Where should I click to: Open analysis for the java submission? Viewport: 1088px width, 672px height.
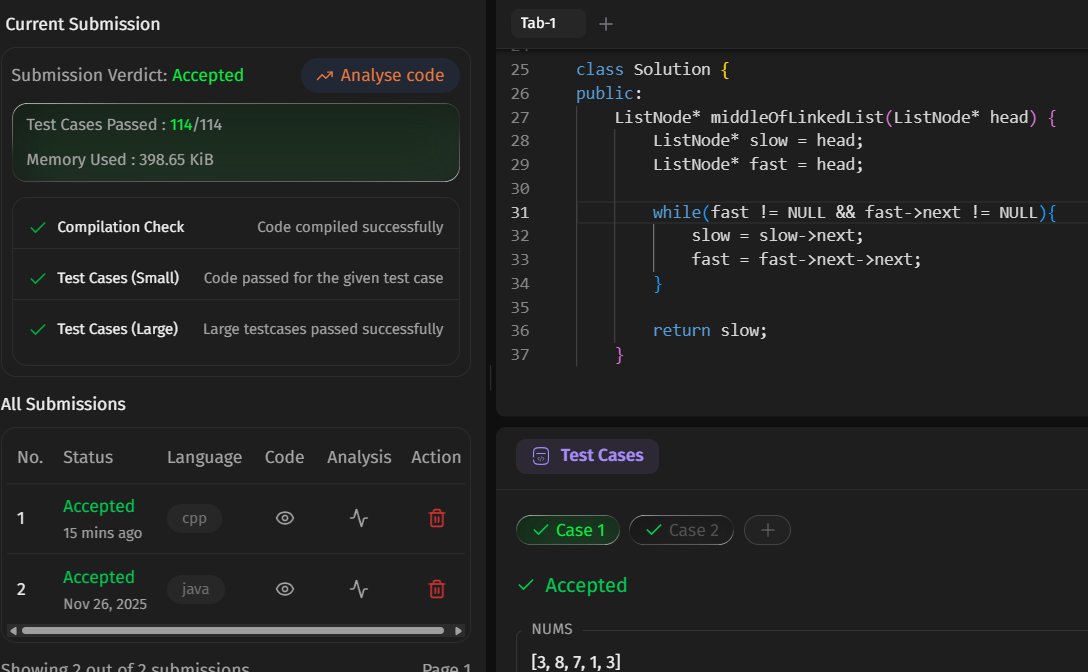359,589
